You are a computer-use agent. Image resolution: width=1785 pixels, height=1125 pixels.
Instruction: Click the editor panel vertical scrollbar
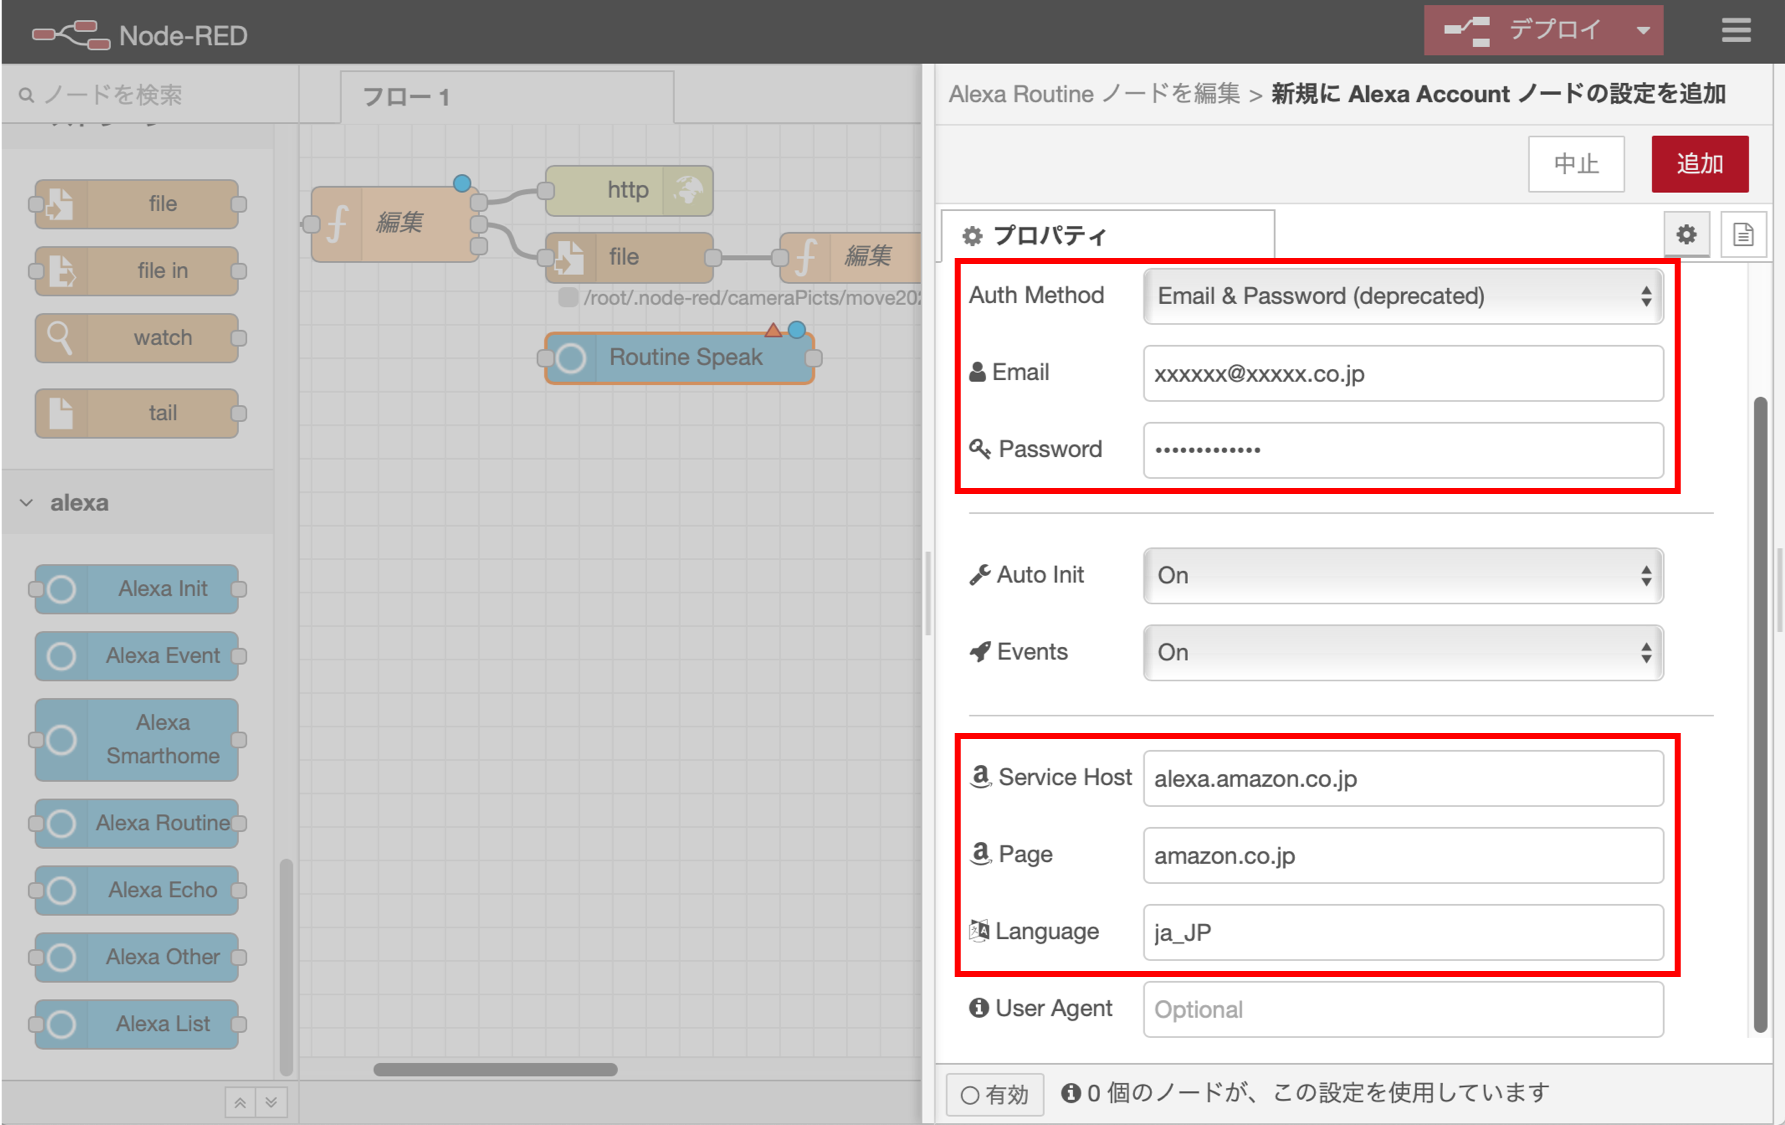(1760, 715)
